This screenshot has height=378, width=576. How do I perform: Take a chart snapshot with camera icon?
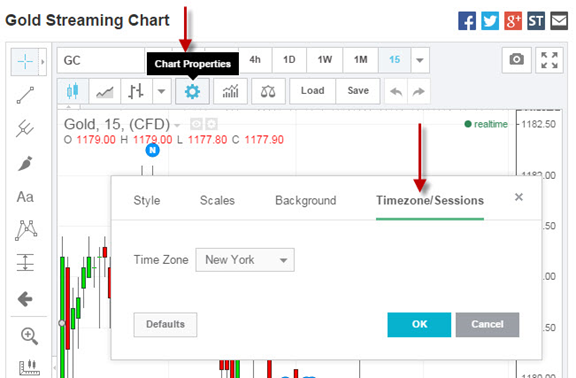[516, 60]
